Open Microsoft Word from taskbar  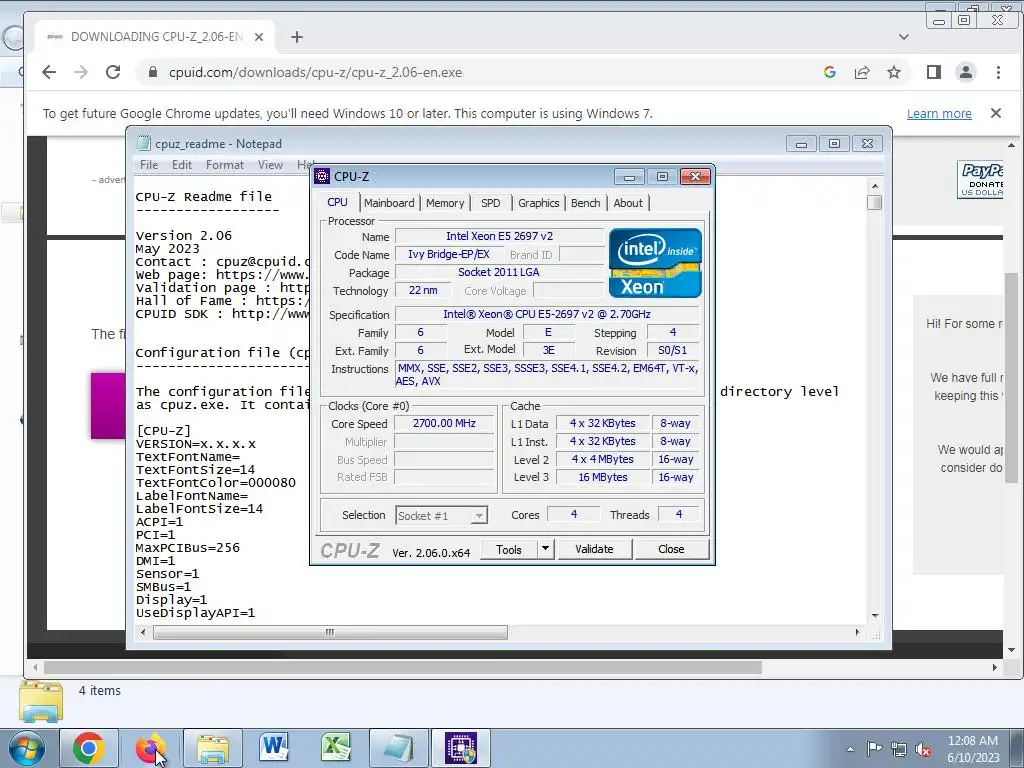pos(274,748)
